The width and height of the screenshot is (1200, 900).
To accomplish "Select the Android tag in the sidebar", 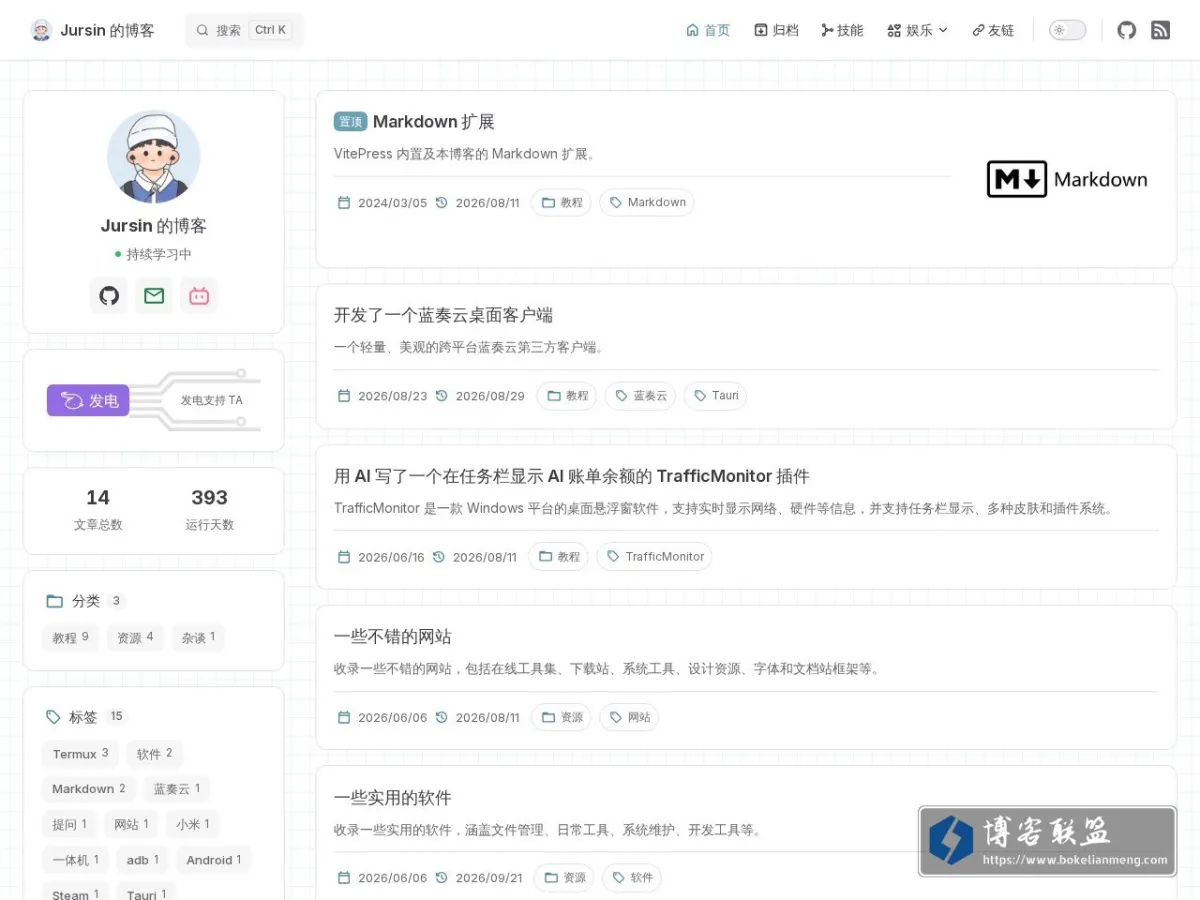I will tap(214, 859).
